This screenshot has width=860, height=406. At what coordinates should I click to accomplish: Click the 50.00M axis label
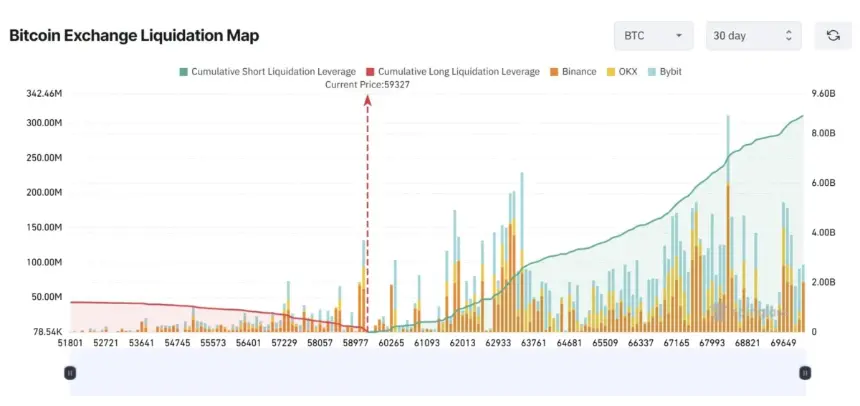(46, 297)
